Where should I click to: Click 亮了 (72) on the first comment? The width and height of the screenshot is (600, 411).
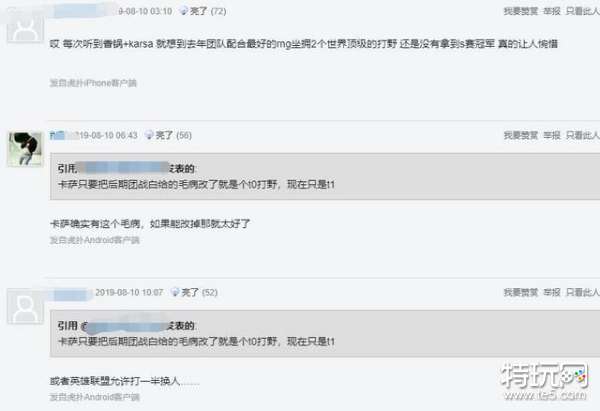pyautogui.click(x=208, y=11)
